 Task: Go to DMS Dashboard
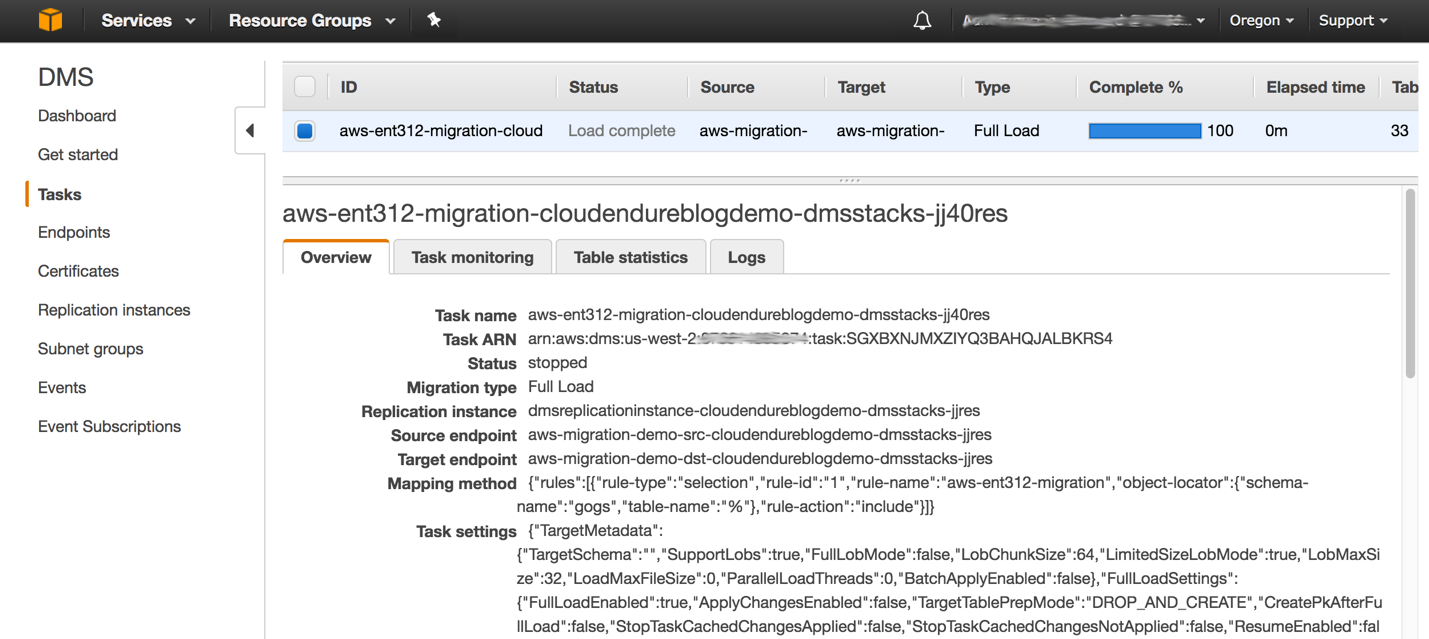coord(77,116)
